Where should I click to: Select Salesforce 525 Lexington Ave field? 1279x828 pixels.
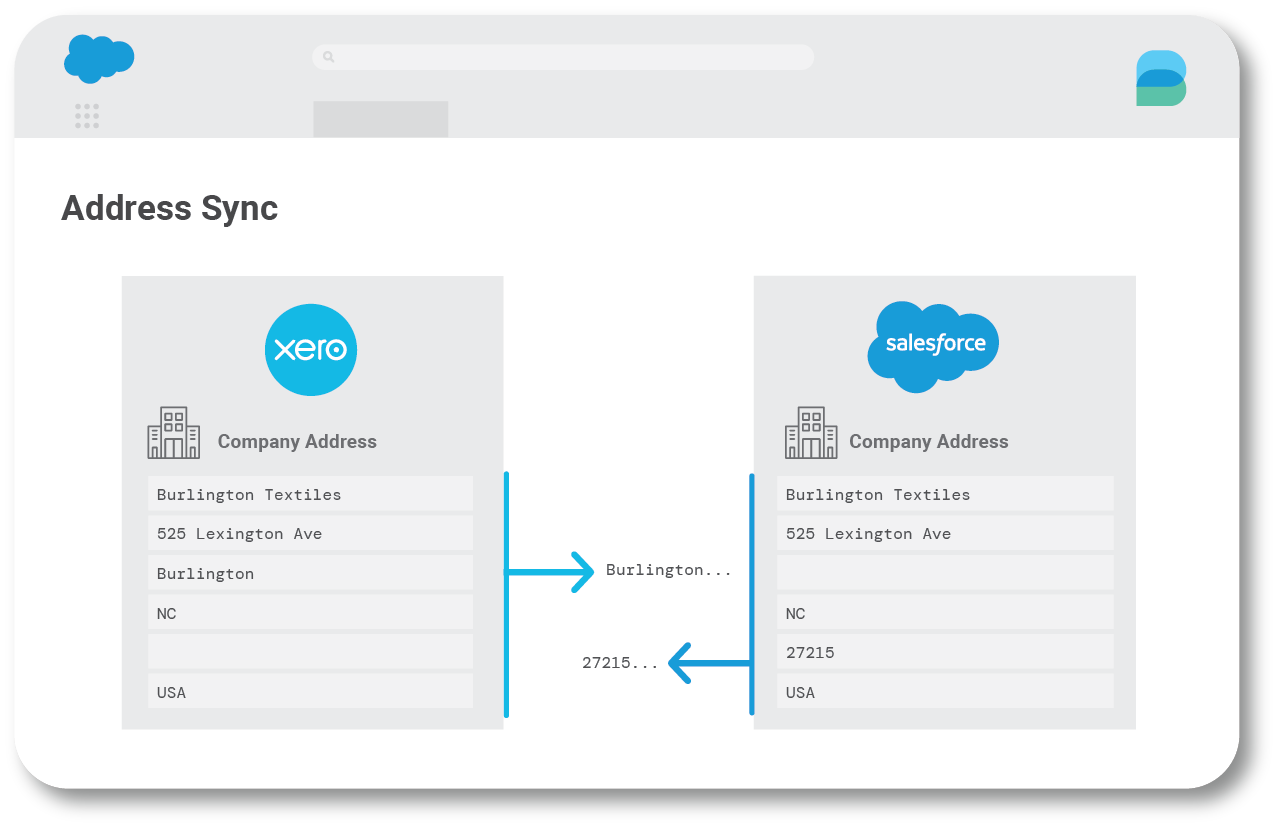tap(945, 533)
